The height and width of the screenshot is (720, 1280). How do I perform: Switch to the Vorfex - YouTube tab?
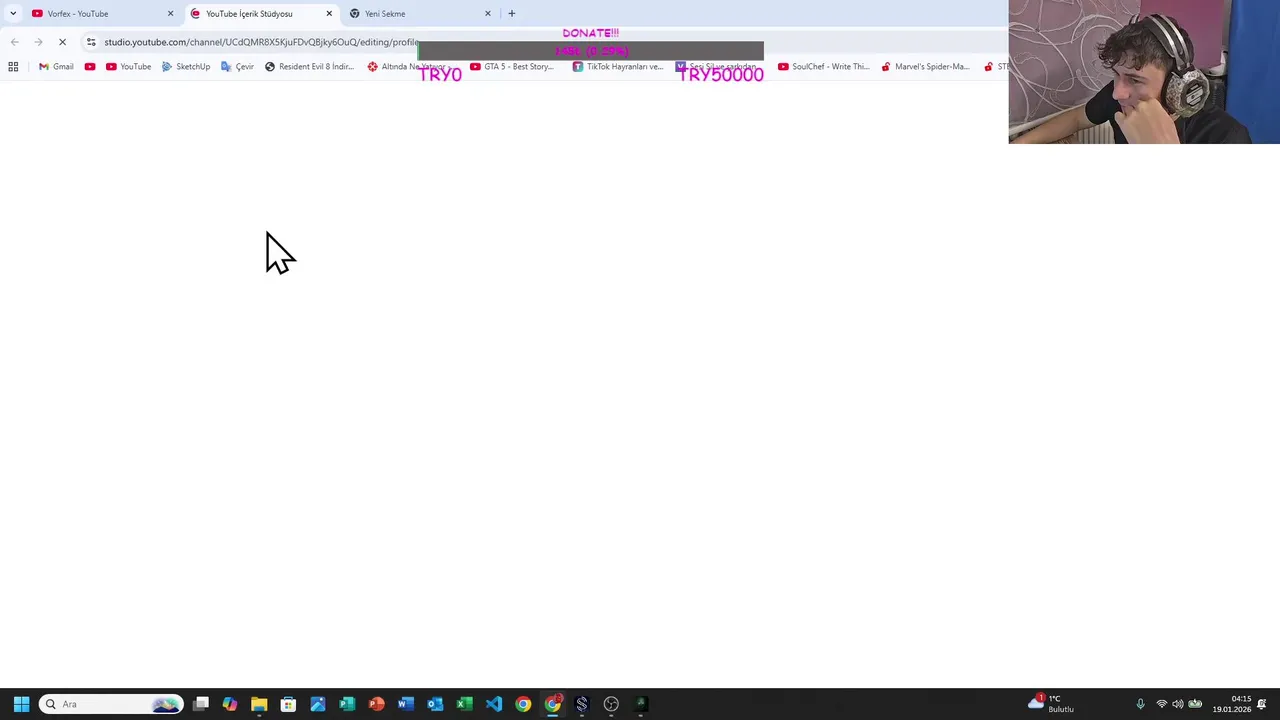pyautogui.click(x=100, y=13)
